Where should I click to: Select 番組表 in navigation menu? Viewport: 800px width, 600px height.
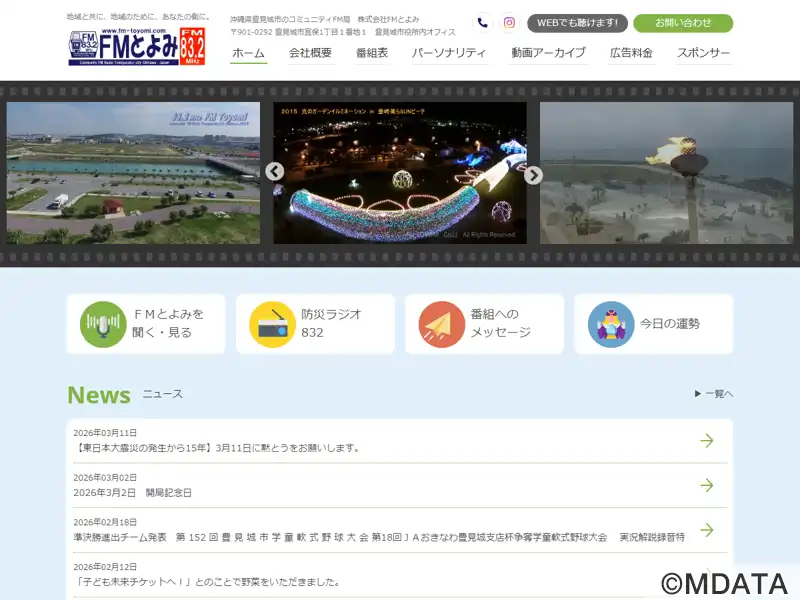tap(371, 53)
